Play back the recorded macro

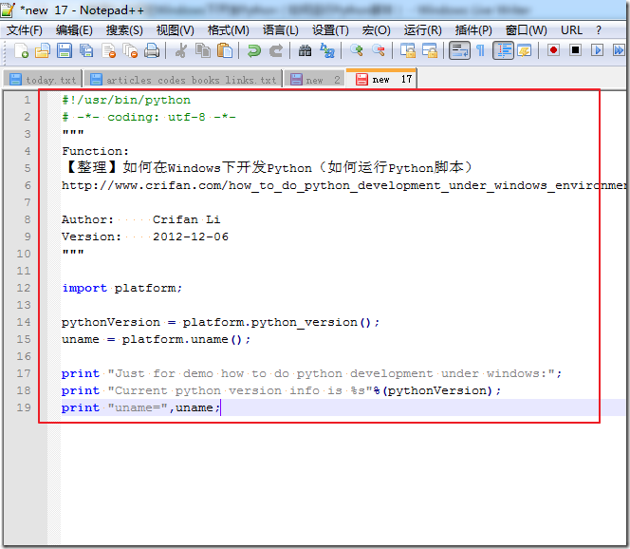pos(597,50)
